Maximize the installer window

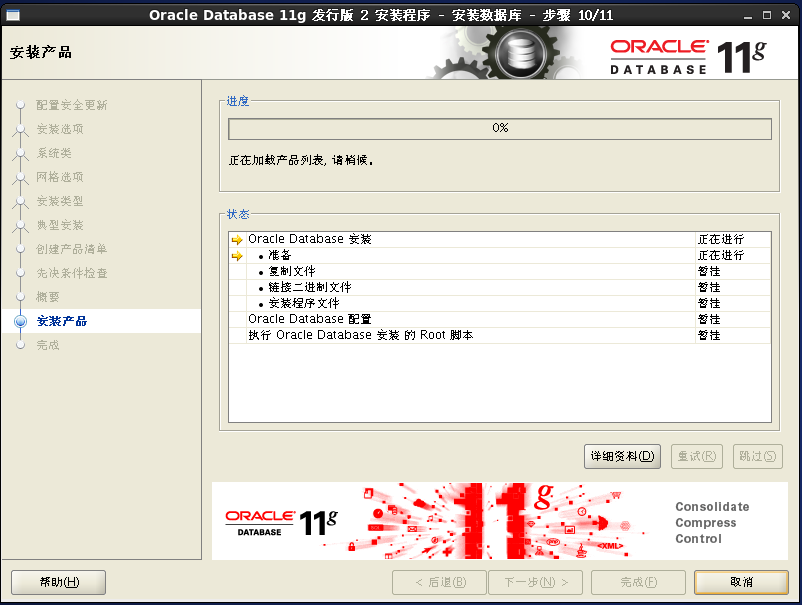click(767, 15)
